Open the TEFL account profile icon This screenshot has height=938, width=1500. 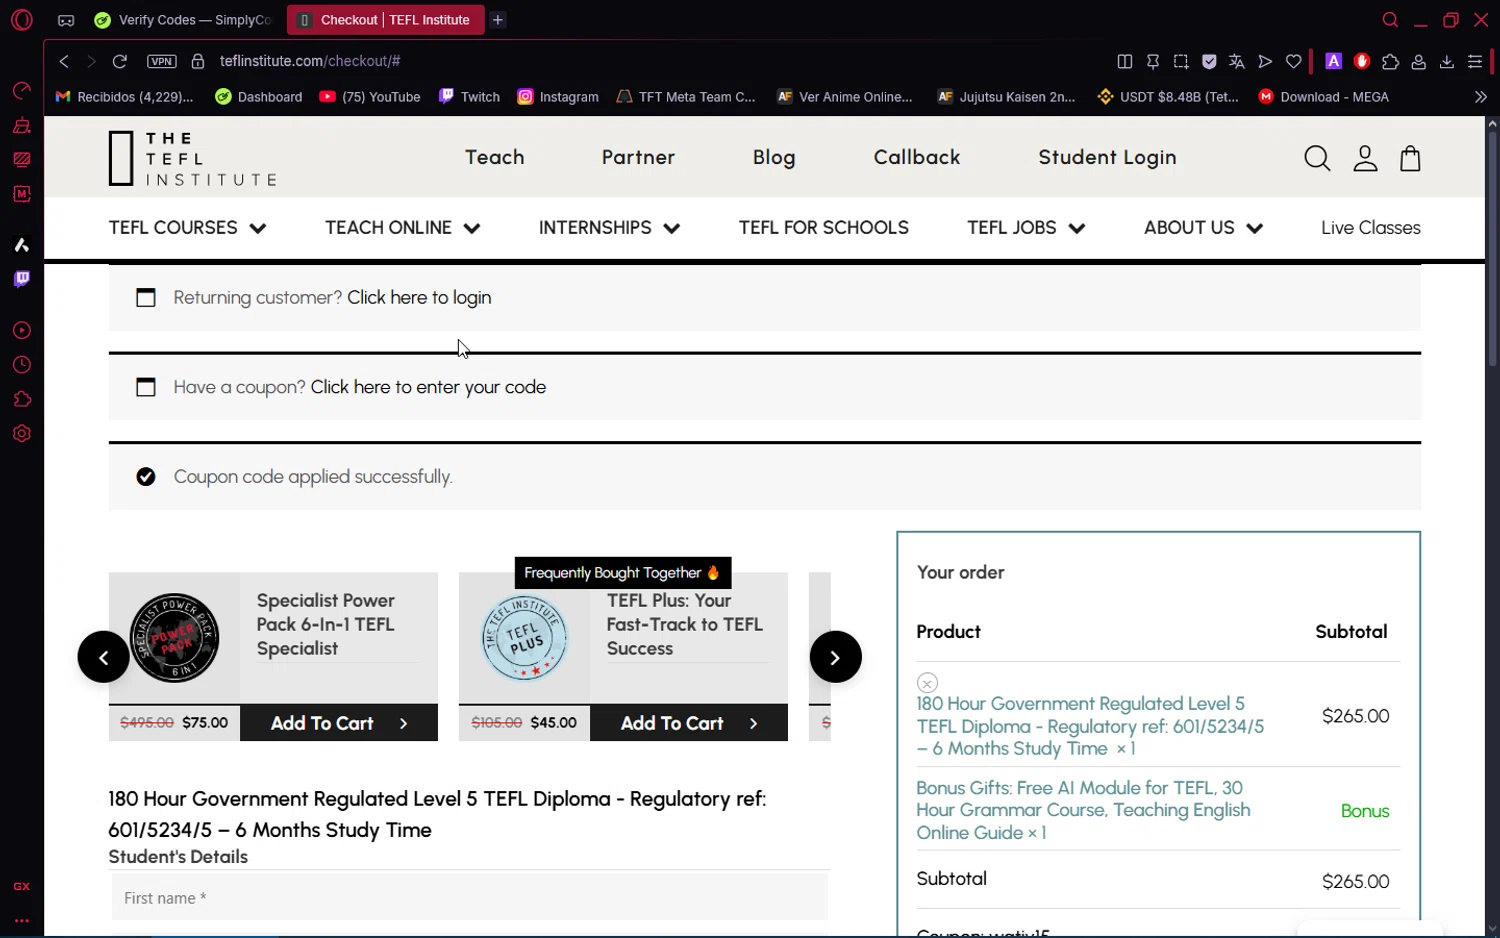1365,158
